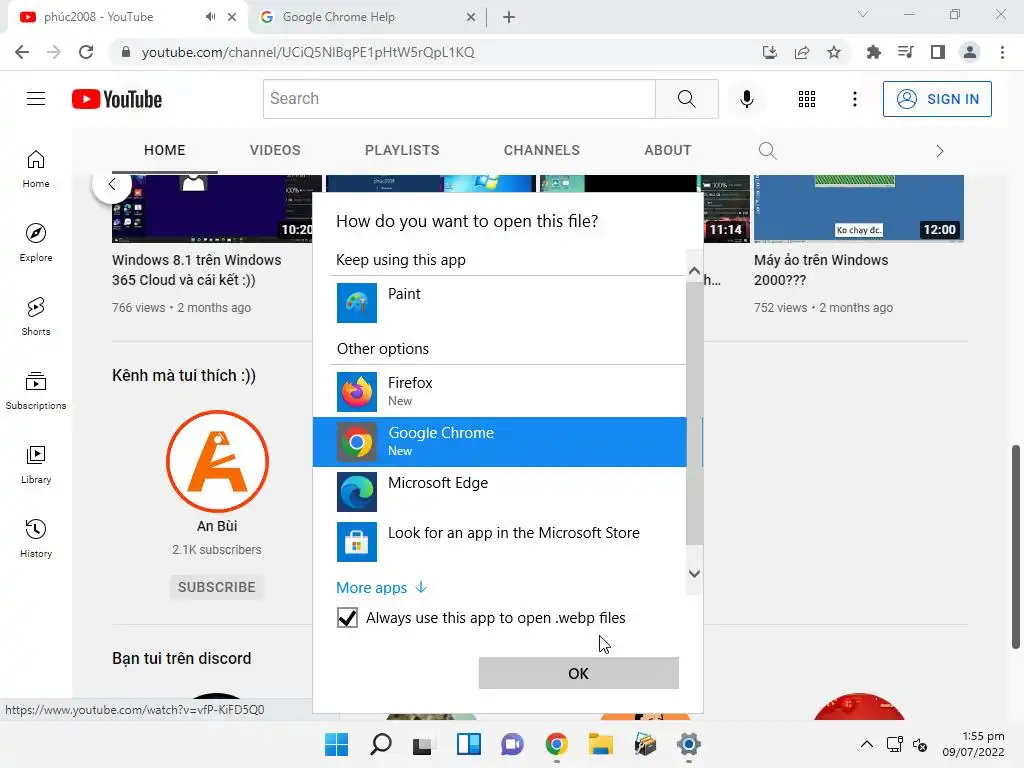1024x768 pixels.
Task: Confirm the dialog with OK
Action: coord(579,673)
